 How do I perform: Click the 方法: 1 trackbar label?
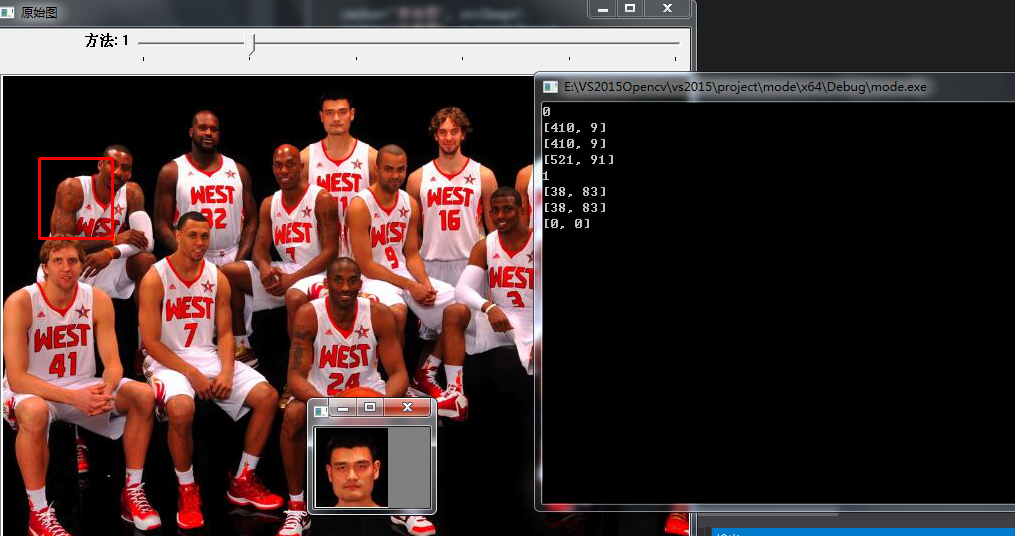coord(107,41)
